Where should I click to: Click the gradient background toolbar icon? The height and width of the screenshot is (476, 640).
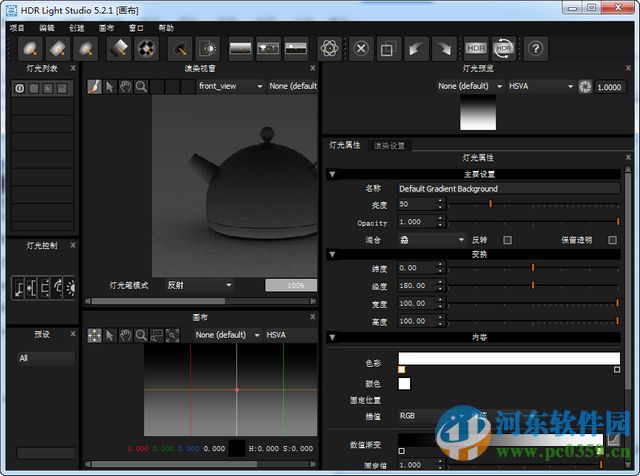pos(240,49)
